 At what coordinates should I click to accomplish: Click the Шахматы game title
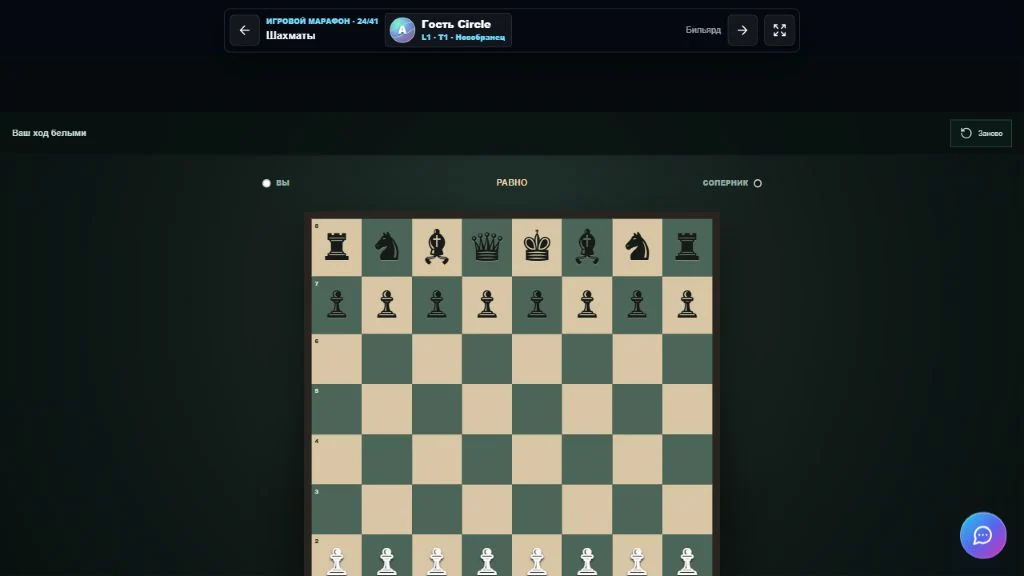pyautogui.click(x=291, y=36)
